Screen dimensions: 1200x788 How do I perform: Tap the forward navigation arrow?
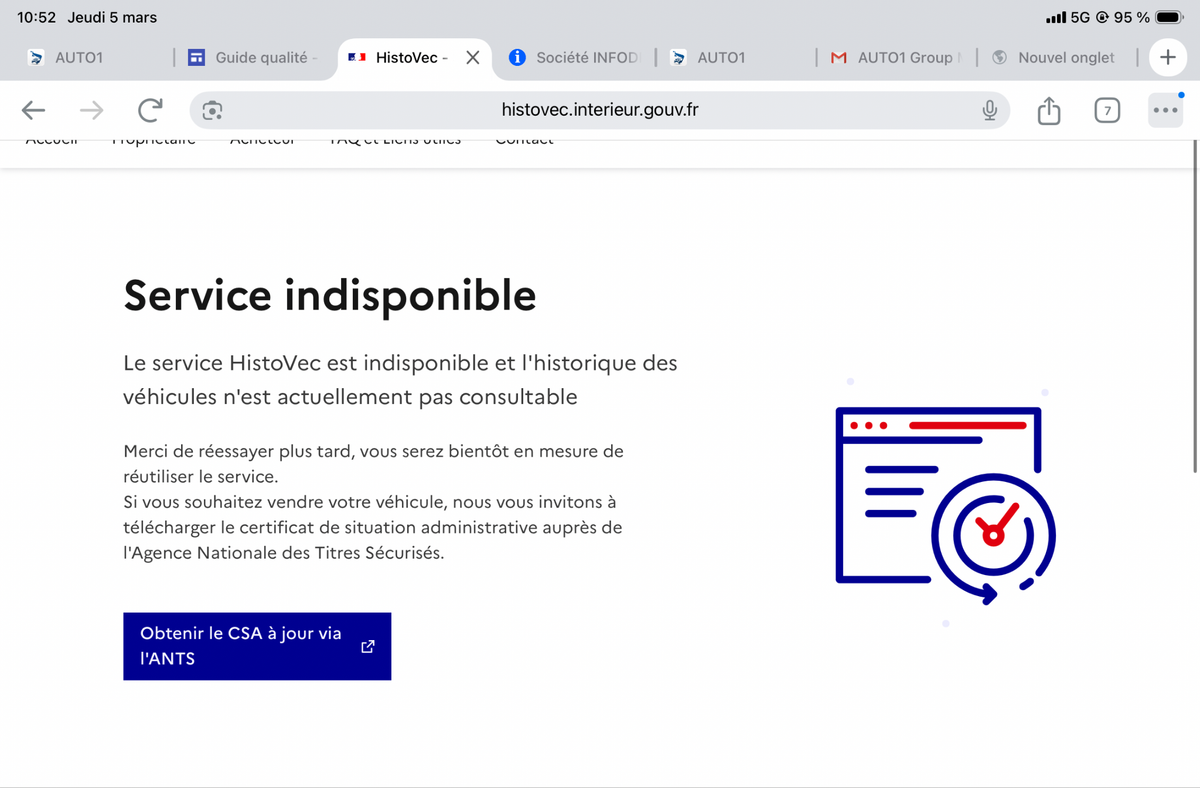click(91, 110)
